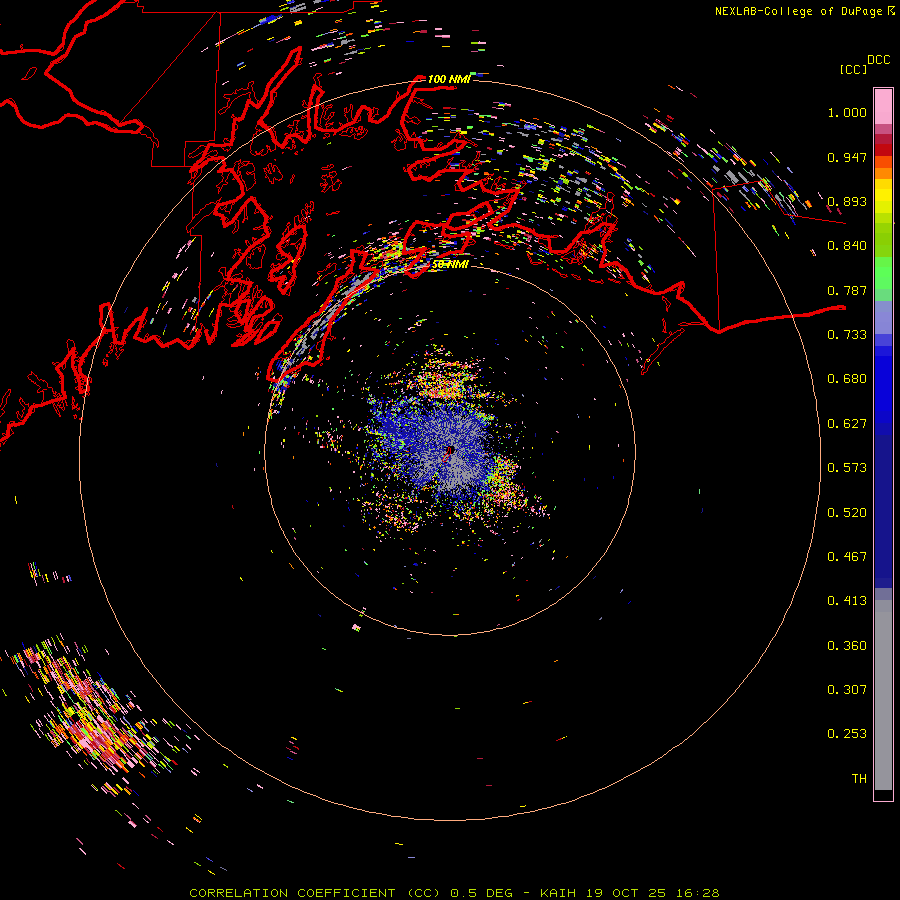Click the 0.733 scale value
The image size is (900, 900).
(x=847, y=335)
